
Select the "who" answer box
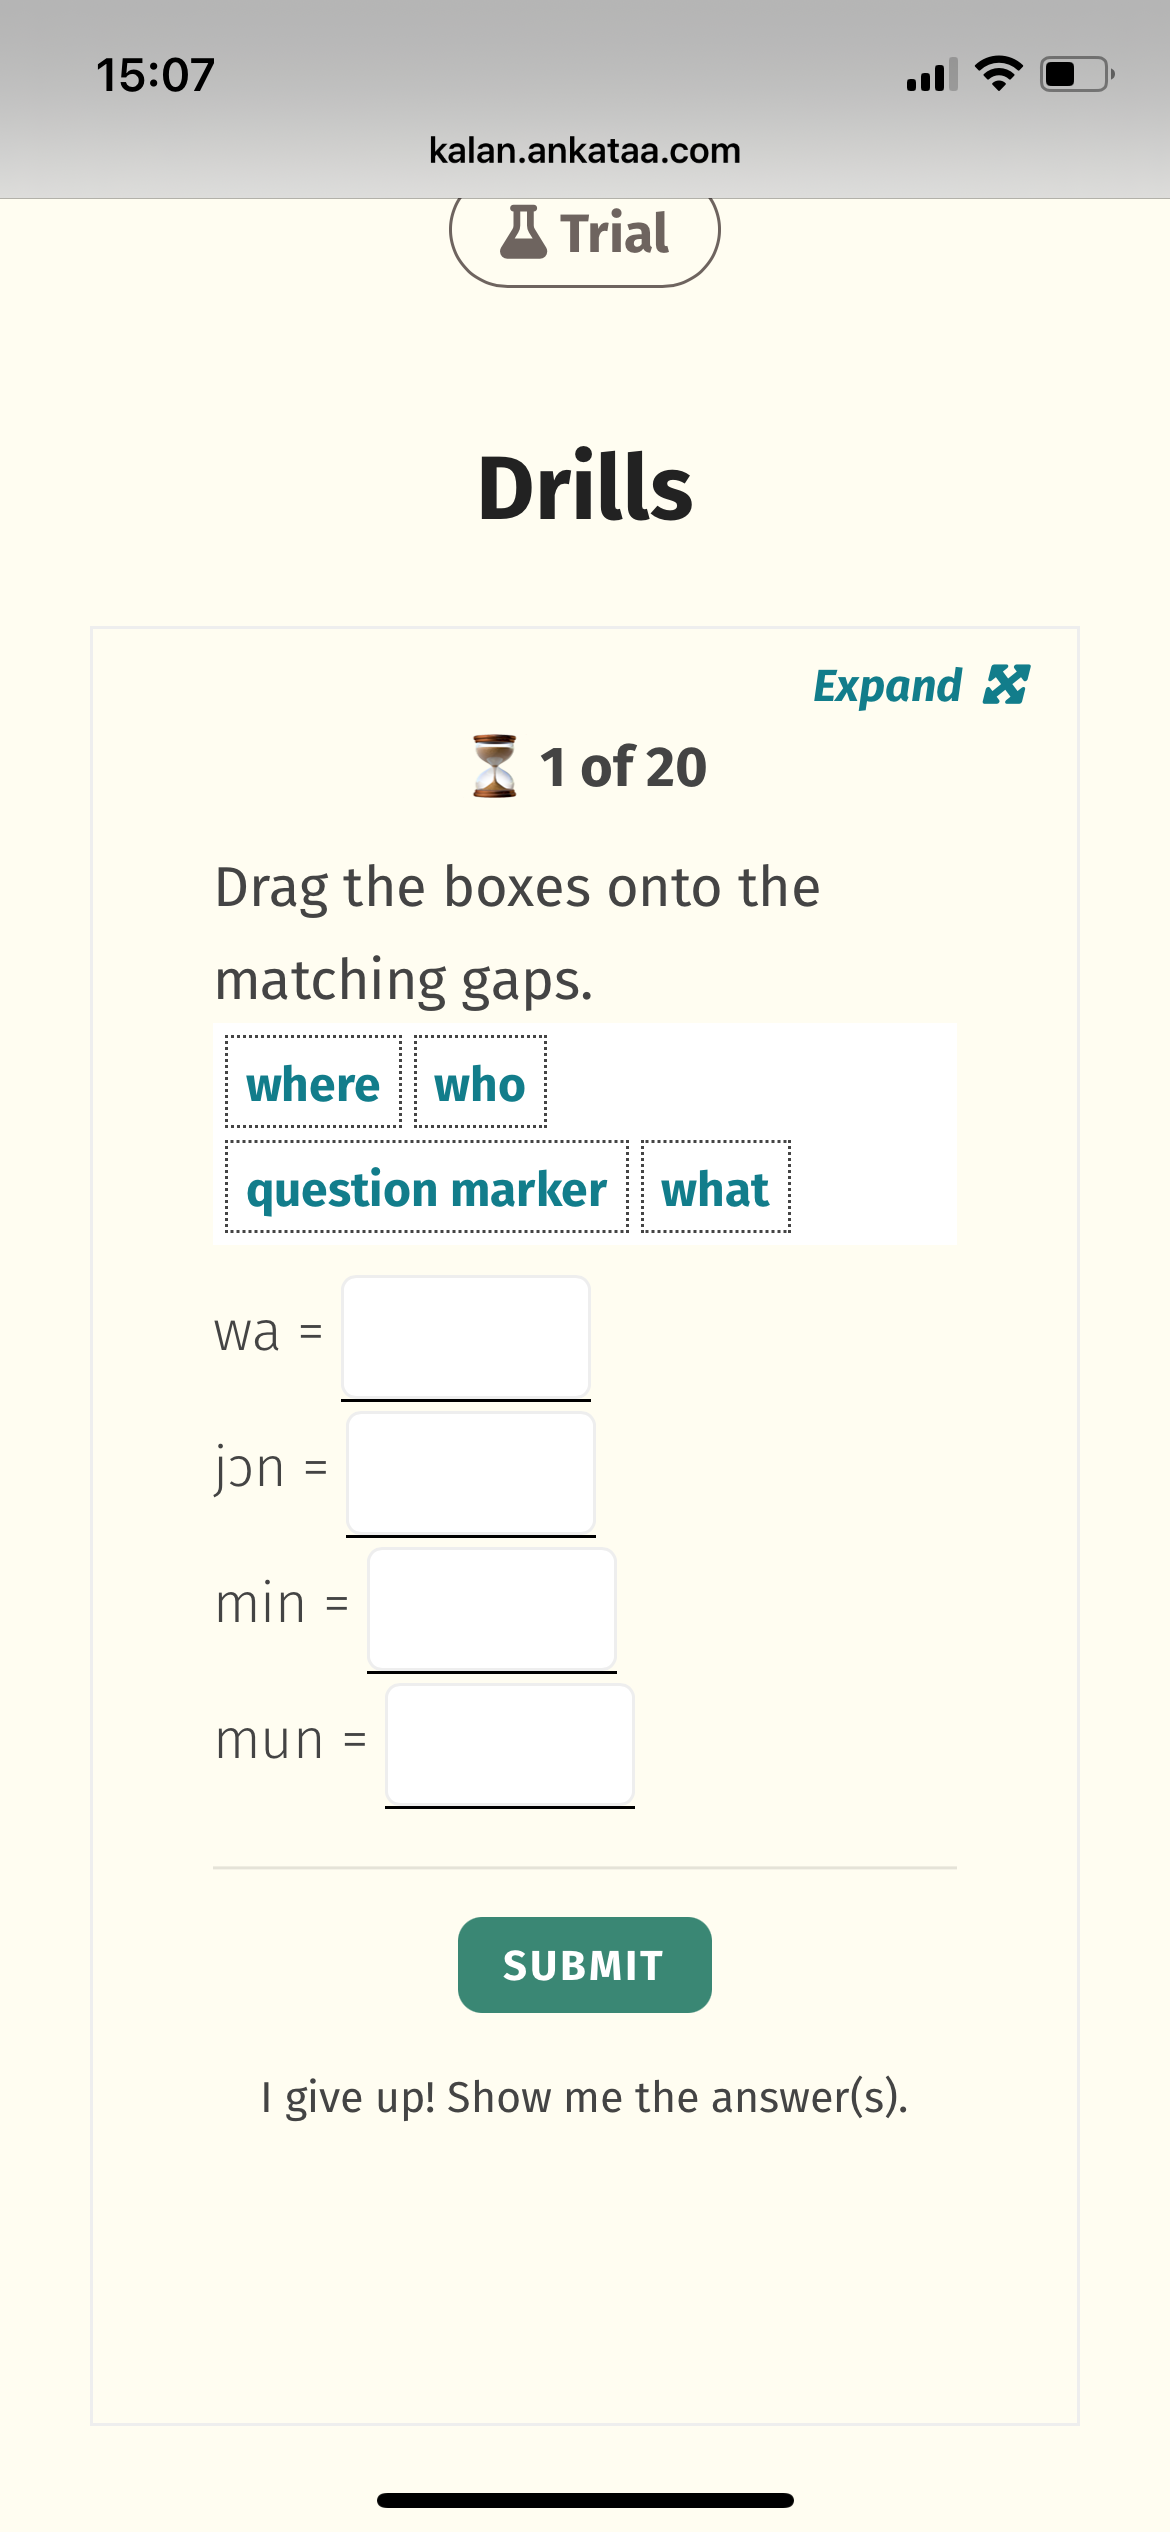point(480,1084)
